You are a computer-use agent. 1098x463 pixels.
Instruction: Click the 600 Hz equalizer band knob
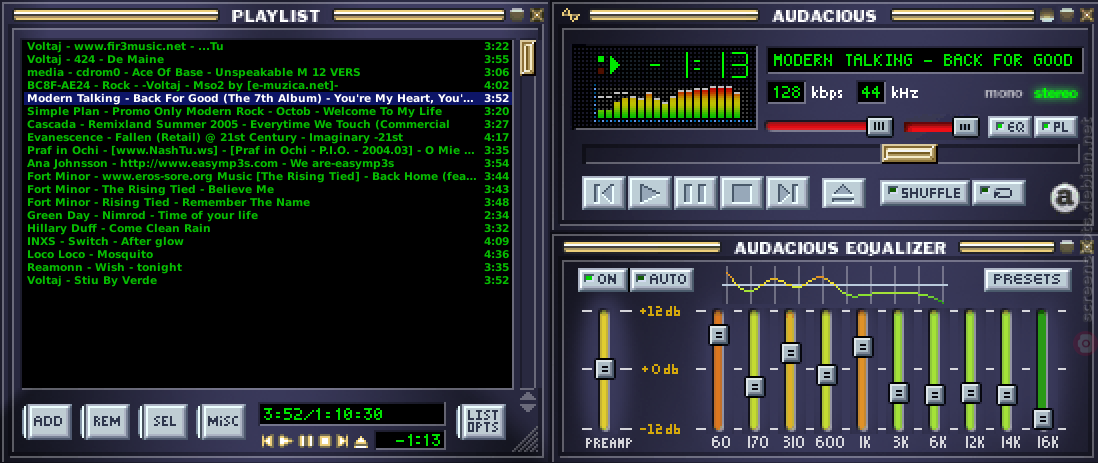pos(827,375)
